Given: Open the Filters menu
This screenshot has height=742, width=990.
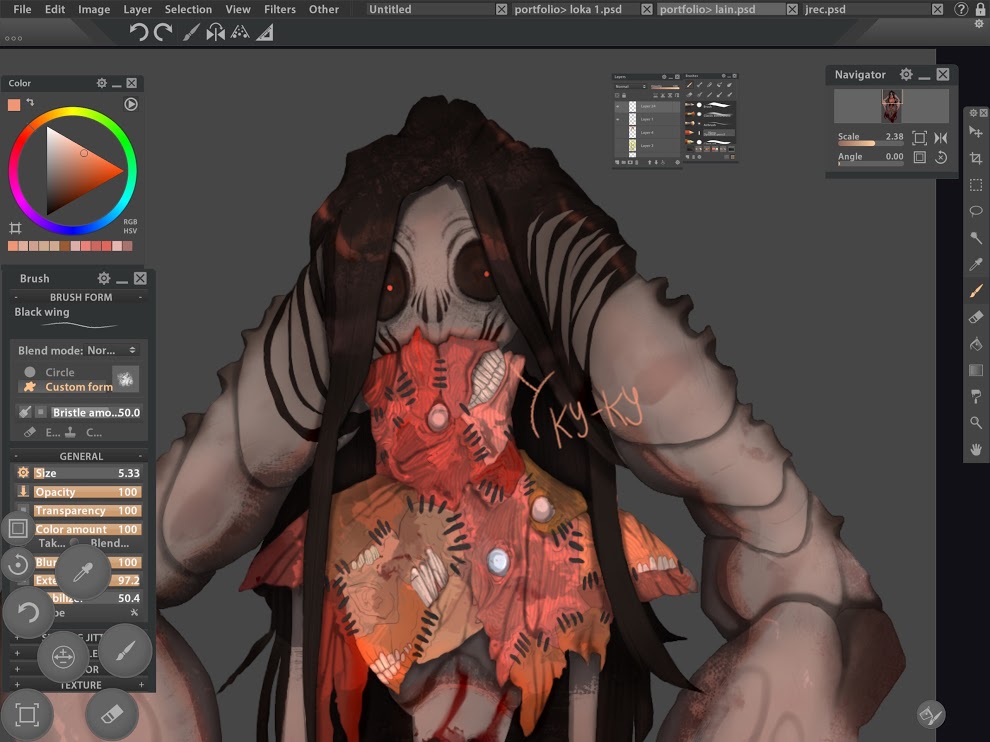Looking at the screenshot, I should click(x=279, y=9).
